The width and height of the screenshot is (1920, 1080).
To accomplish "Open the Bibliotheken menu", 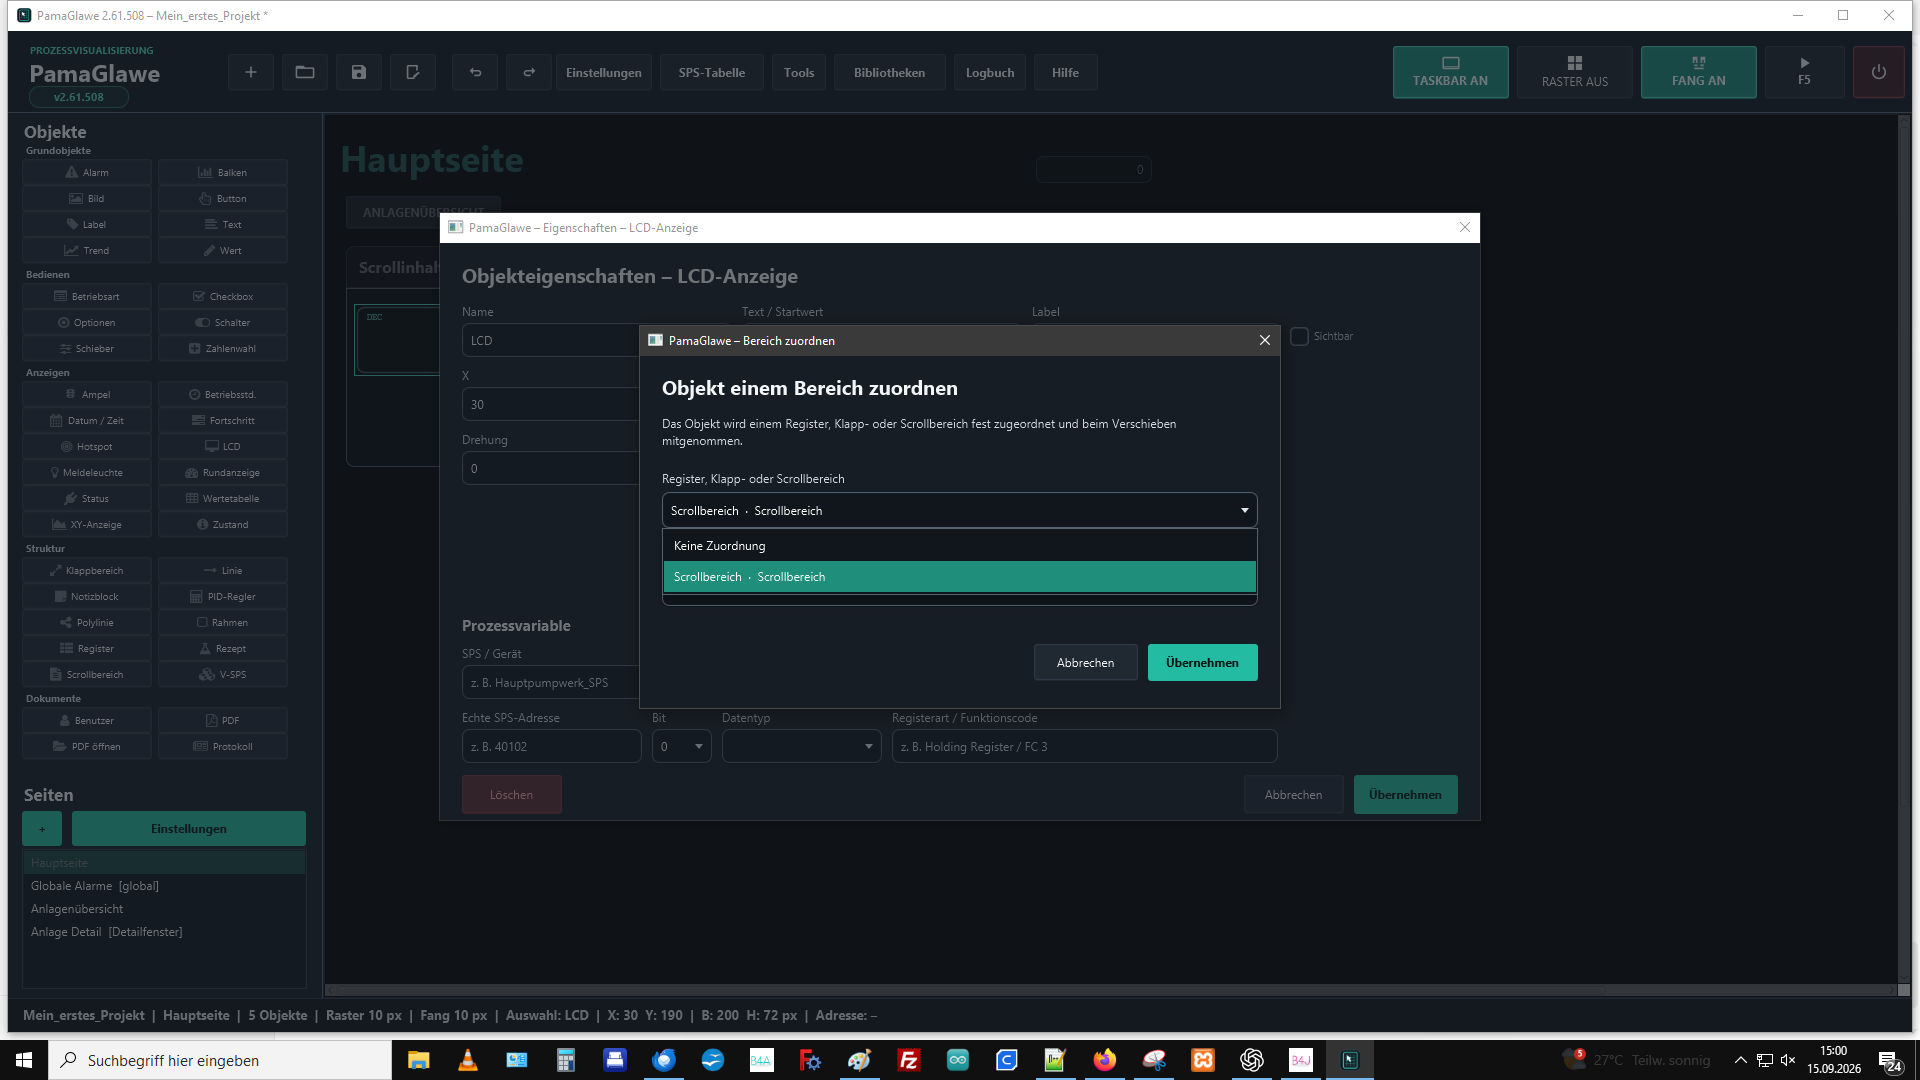I will click(x=889, y=72).
